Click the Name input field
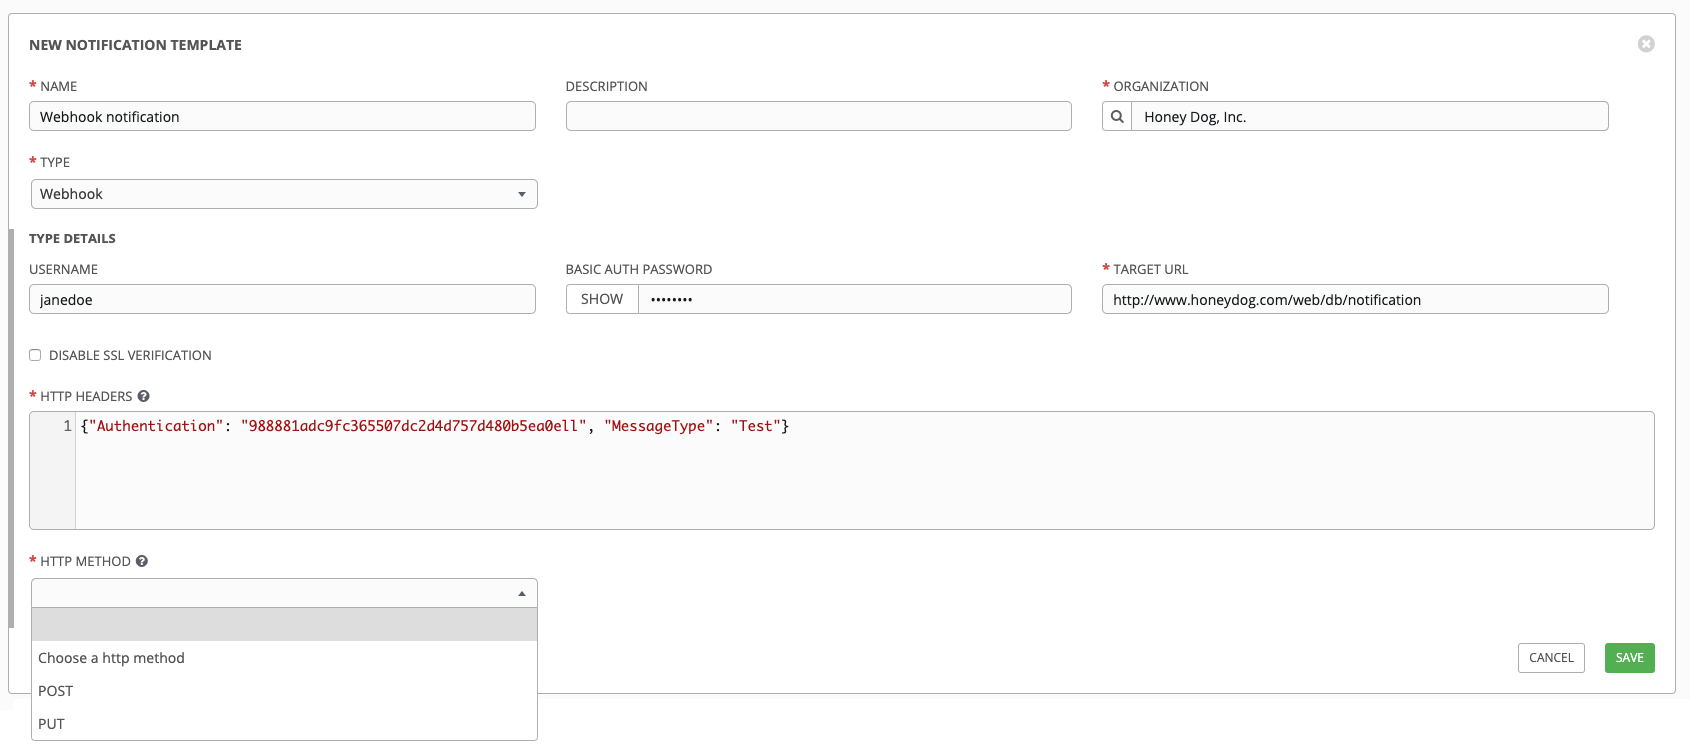The image size is (1690, 753). [282, 117]
